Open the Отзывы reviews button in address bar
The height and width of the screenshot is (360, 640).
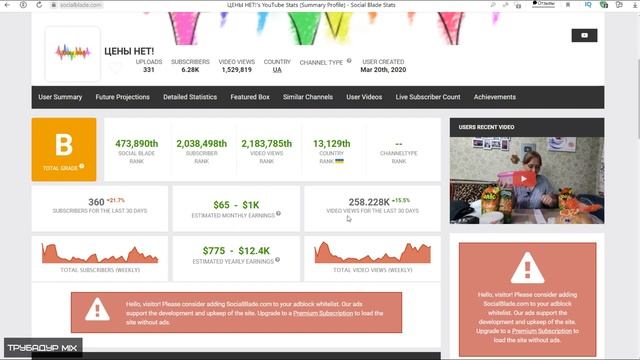[544, 4]
